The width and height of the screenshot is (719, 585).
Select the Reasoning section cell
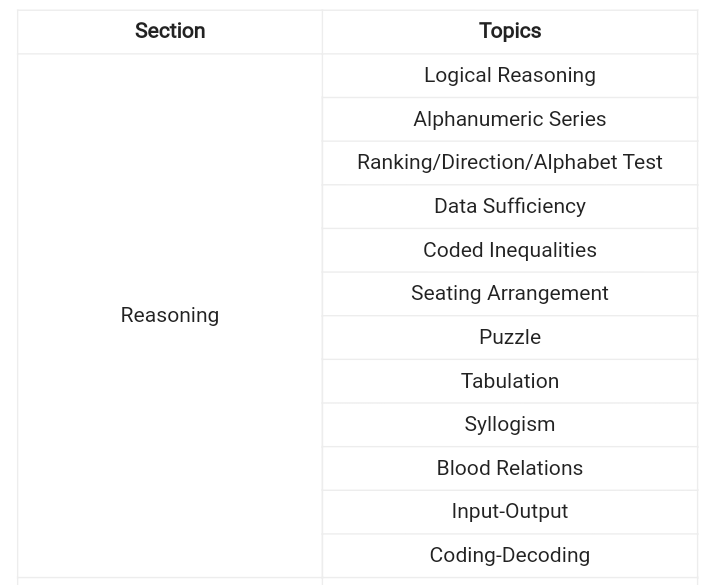coord(170,315)
